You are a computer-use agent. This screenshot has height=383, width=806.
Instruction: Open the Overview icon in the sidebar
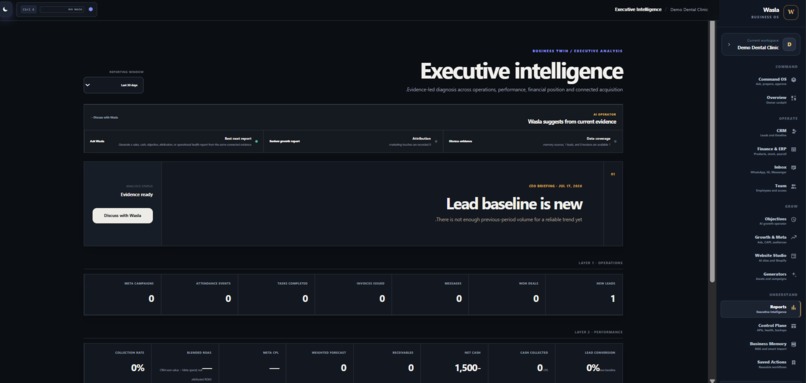794,98
